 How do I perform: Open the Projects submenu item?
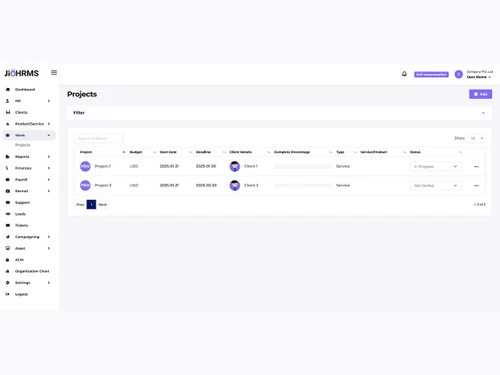point(23,145)
